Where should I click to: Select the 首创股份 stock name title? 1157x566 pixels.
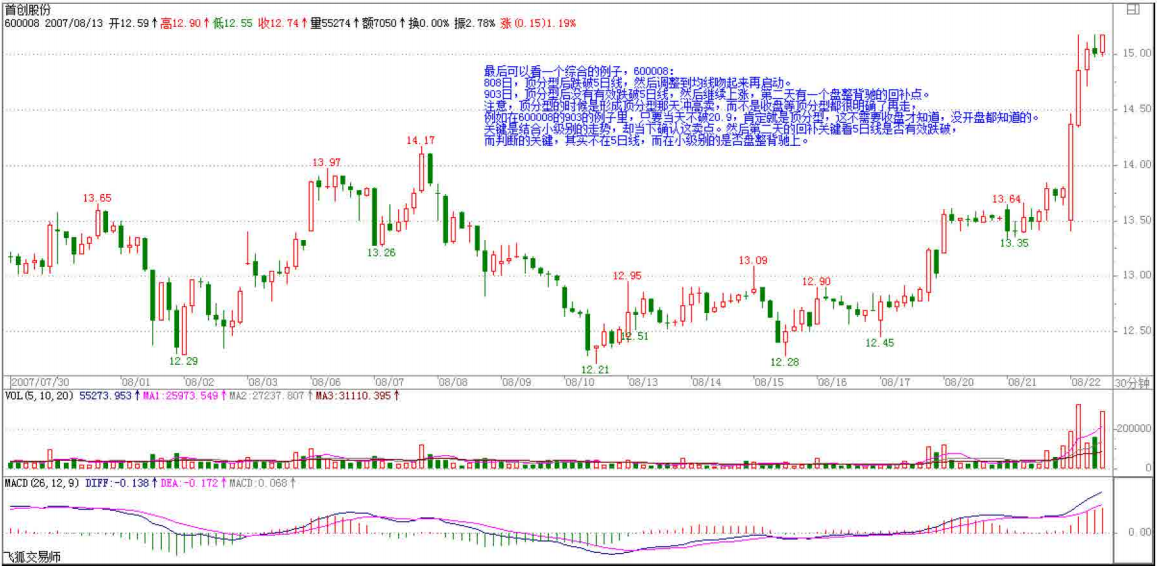(29, 9)
